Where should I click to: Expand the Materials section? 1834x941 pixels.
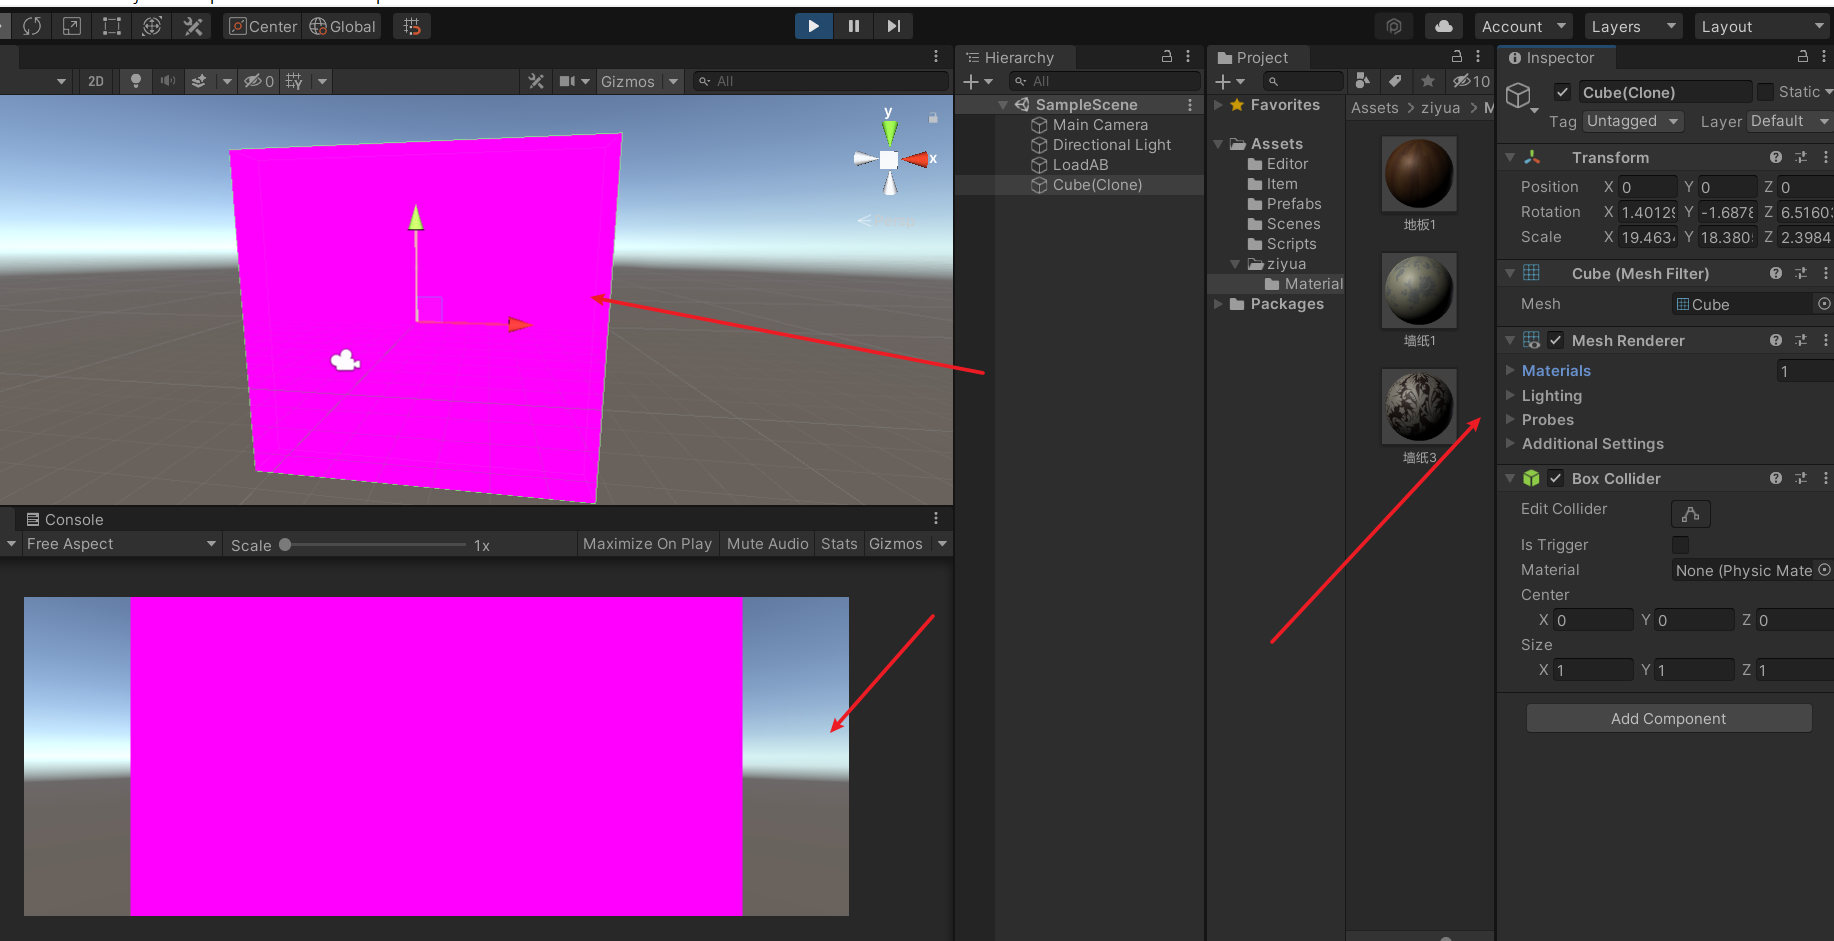point(1511,370)
